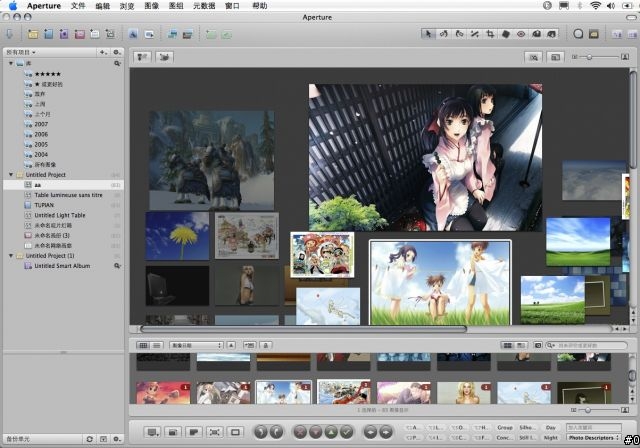Image resolution: width=640 pixels, height=448 pixels.
Task: Select the Lift tool
Action: pyautogui.click(x=536, y=34)
